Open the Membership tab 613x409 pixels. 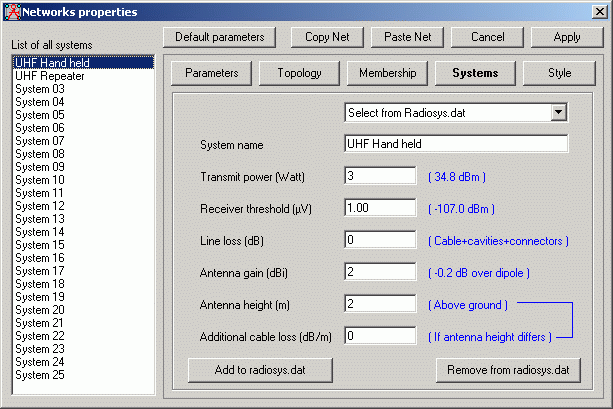(x=387, y=73)
